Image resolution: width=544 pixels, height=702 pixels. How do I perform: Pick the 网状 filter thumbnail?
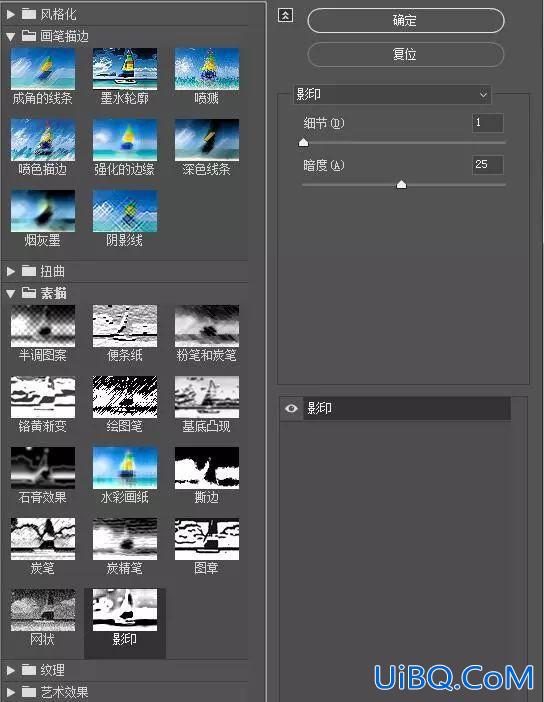pyautogui.click(x=43, y=610)
